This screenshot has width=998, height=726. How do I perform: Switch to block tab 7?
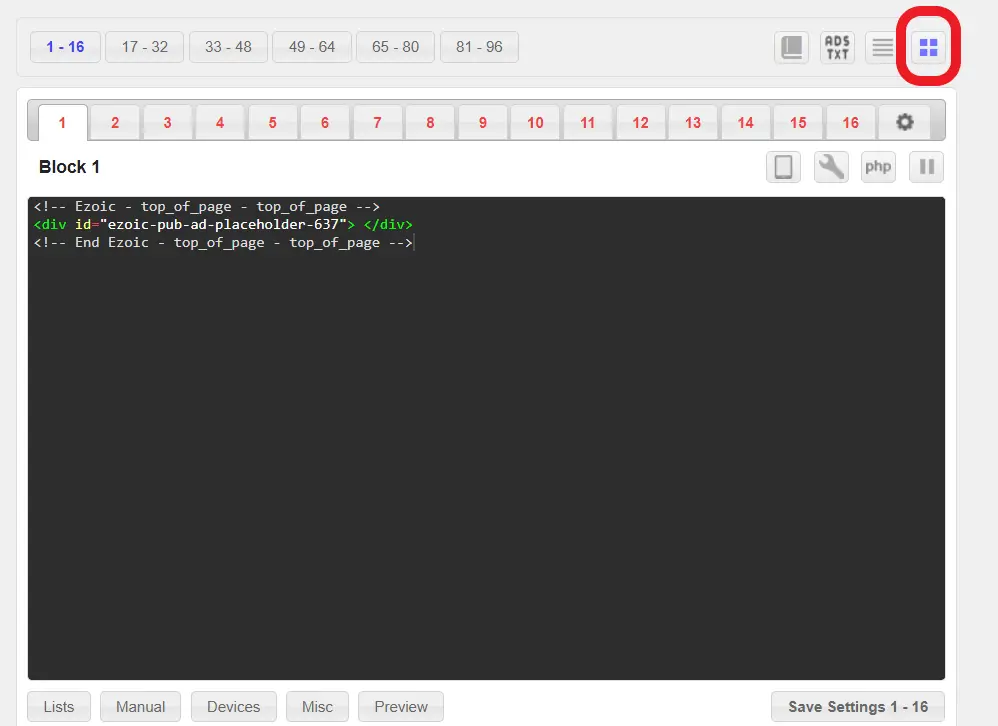377,123
